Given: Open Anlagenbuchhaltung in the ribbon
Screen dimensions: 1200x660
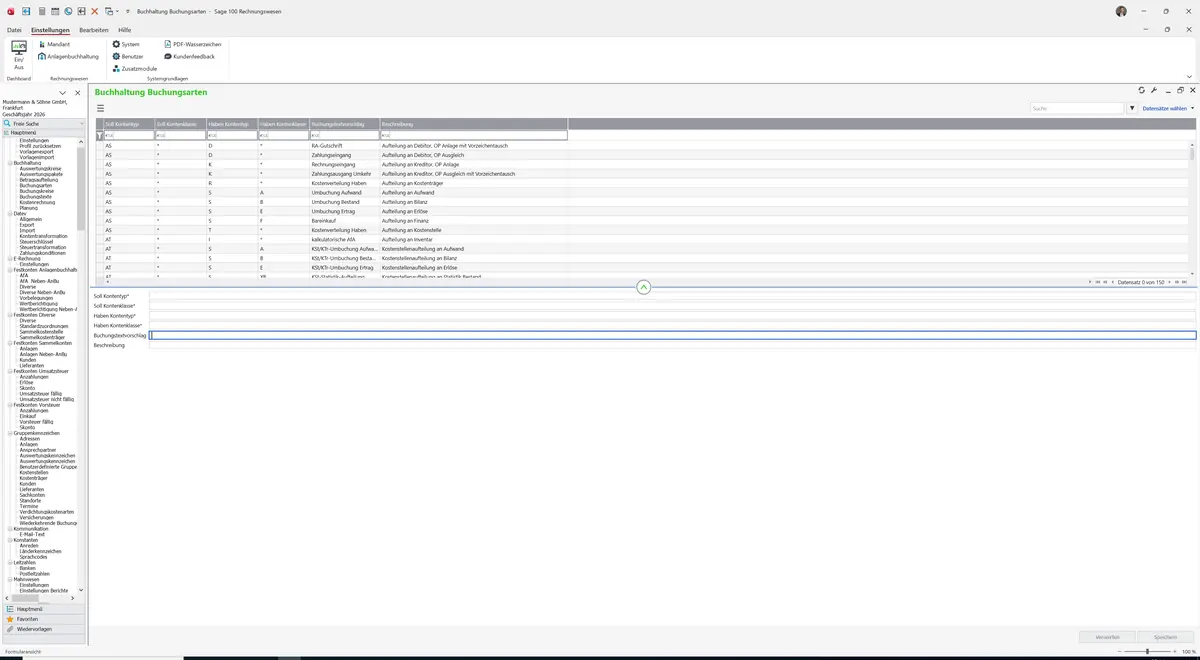Looking at the screenshot, I should click(69, 56).
